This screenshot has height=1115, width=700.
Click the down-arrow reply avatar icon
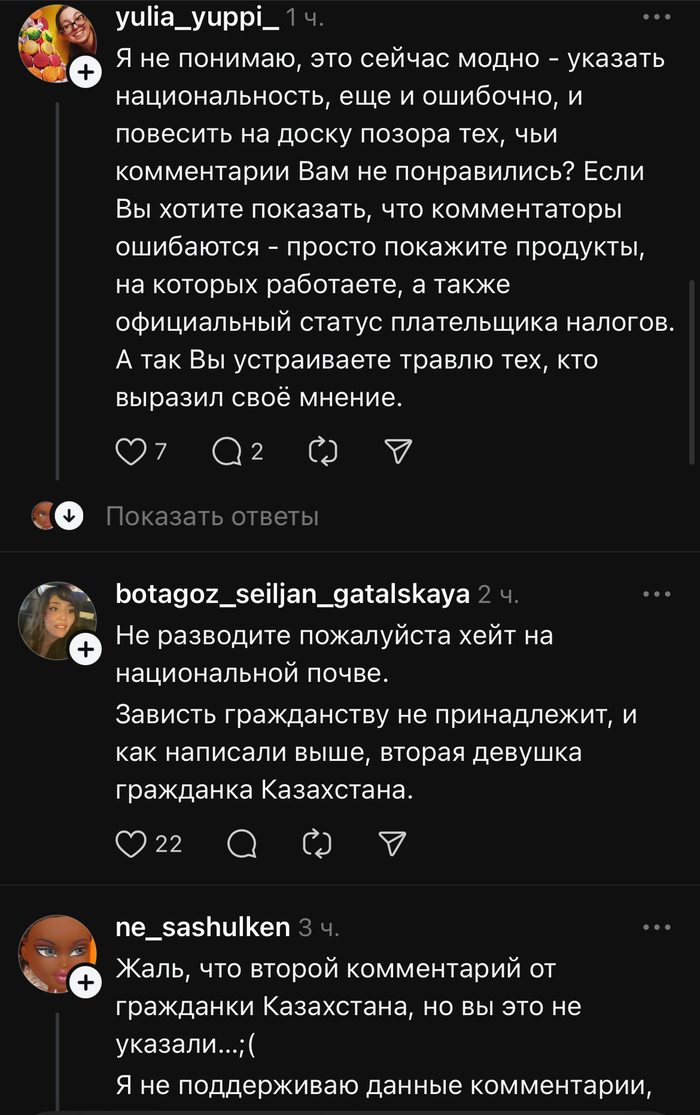tap(67, 516)
